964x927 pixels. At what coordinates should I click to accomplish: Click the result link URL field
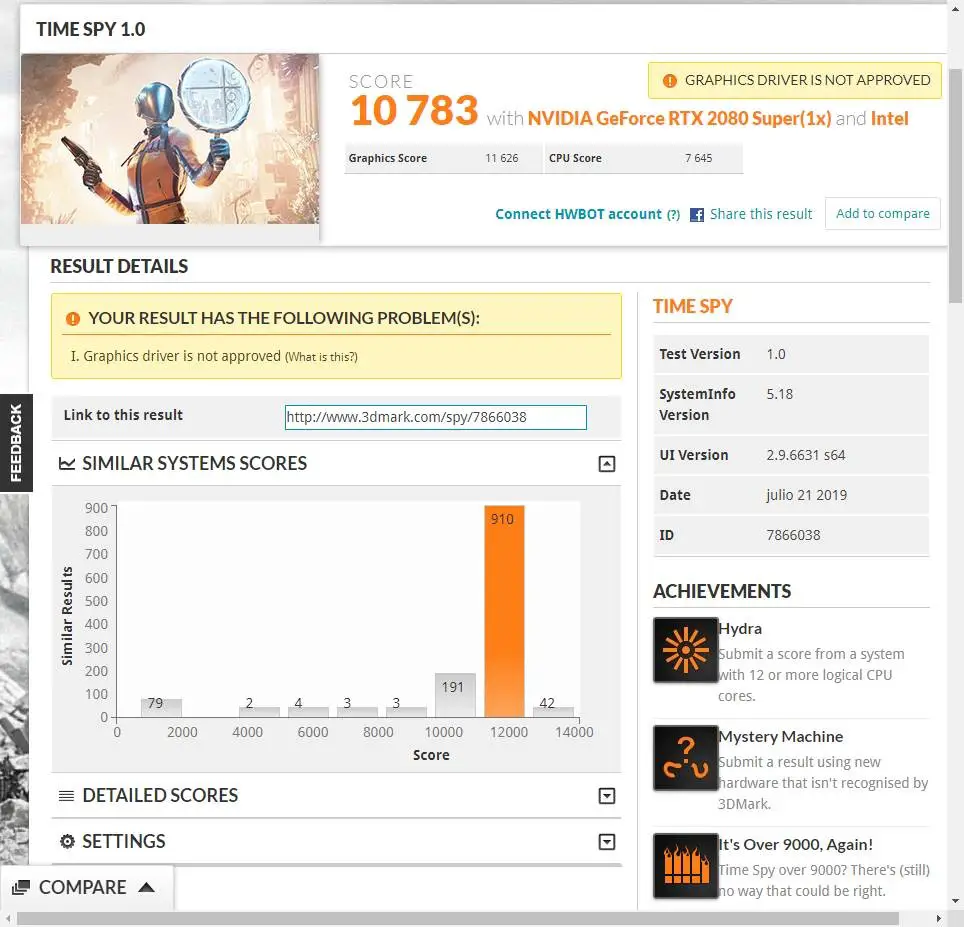pyautogui.click(x=435, y=417)
